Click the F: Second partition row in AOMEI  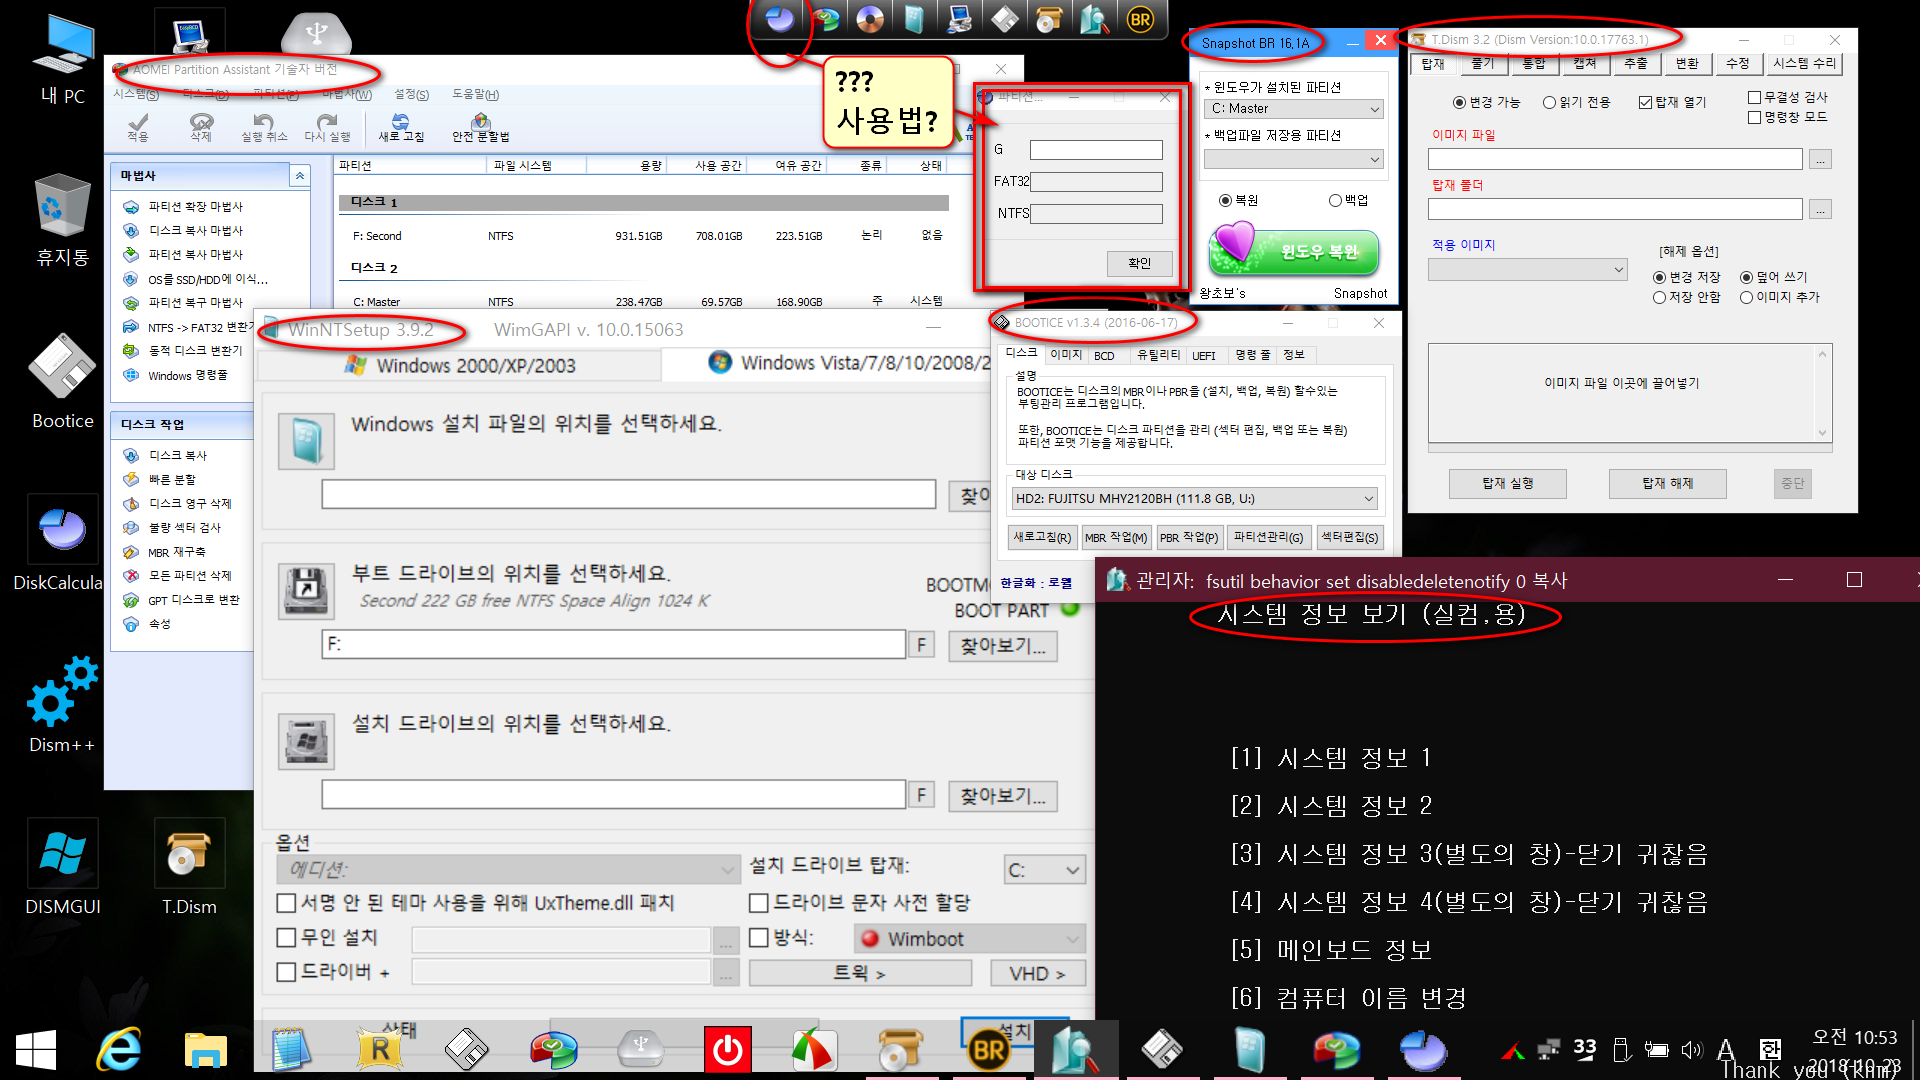tap(645, 236)
